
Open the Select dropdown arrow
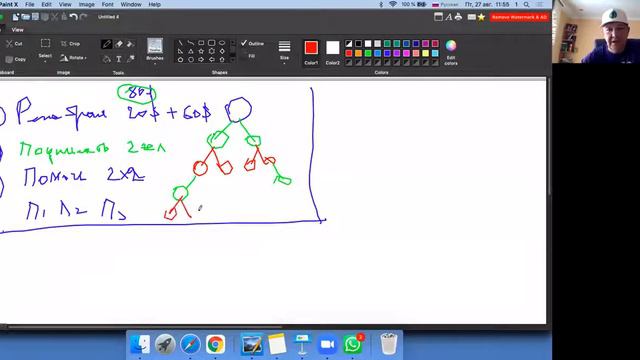click(45, 62)
